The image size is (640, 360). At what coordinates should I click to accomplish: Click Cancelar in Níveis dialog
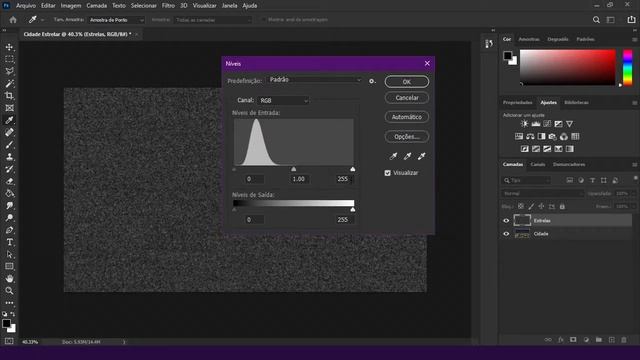[407, 98]
